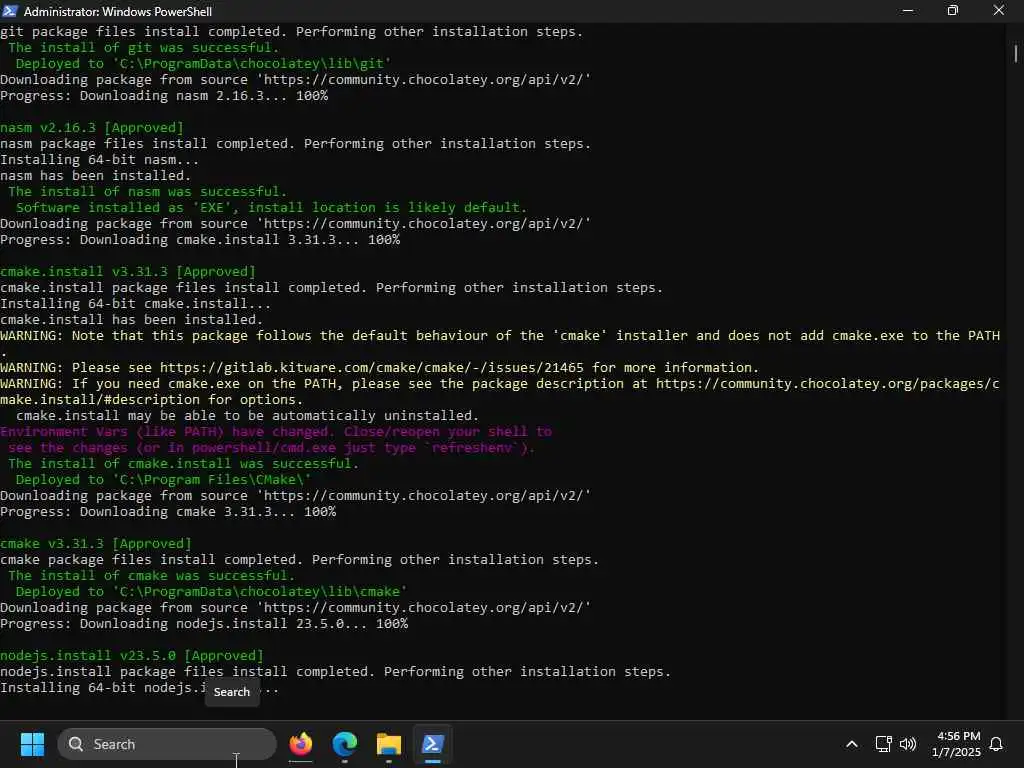The width and height of the screenshot is (1024, 768).
Task: Click 'The install of nasm was successful.' text
Action: pyautogui.click(x=148, y=191)
